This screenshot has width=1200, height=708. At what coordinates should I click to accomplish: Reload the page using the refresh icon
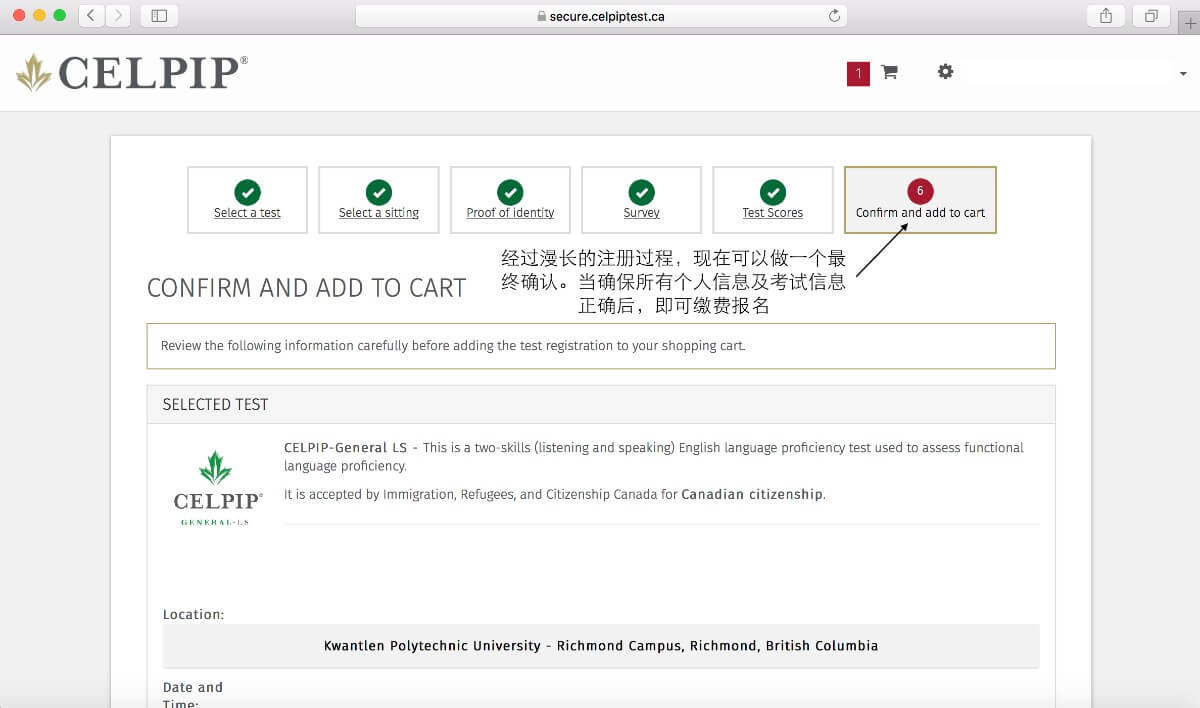point(834,16)
